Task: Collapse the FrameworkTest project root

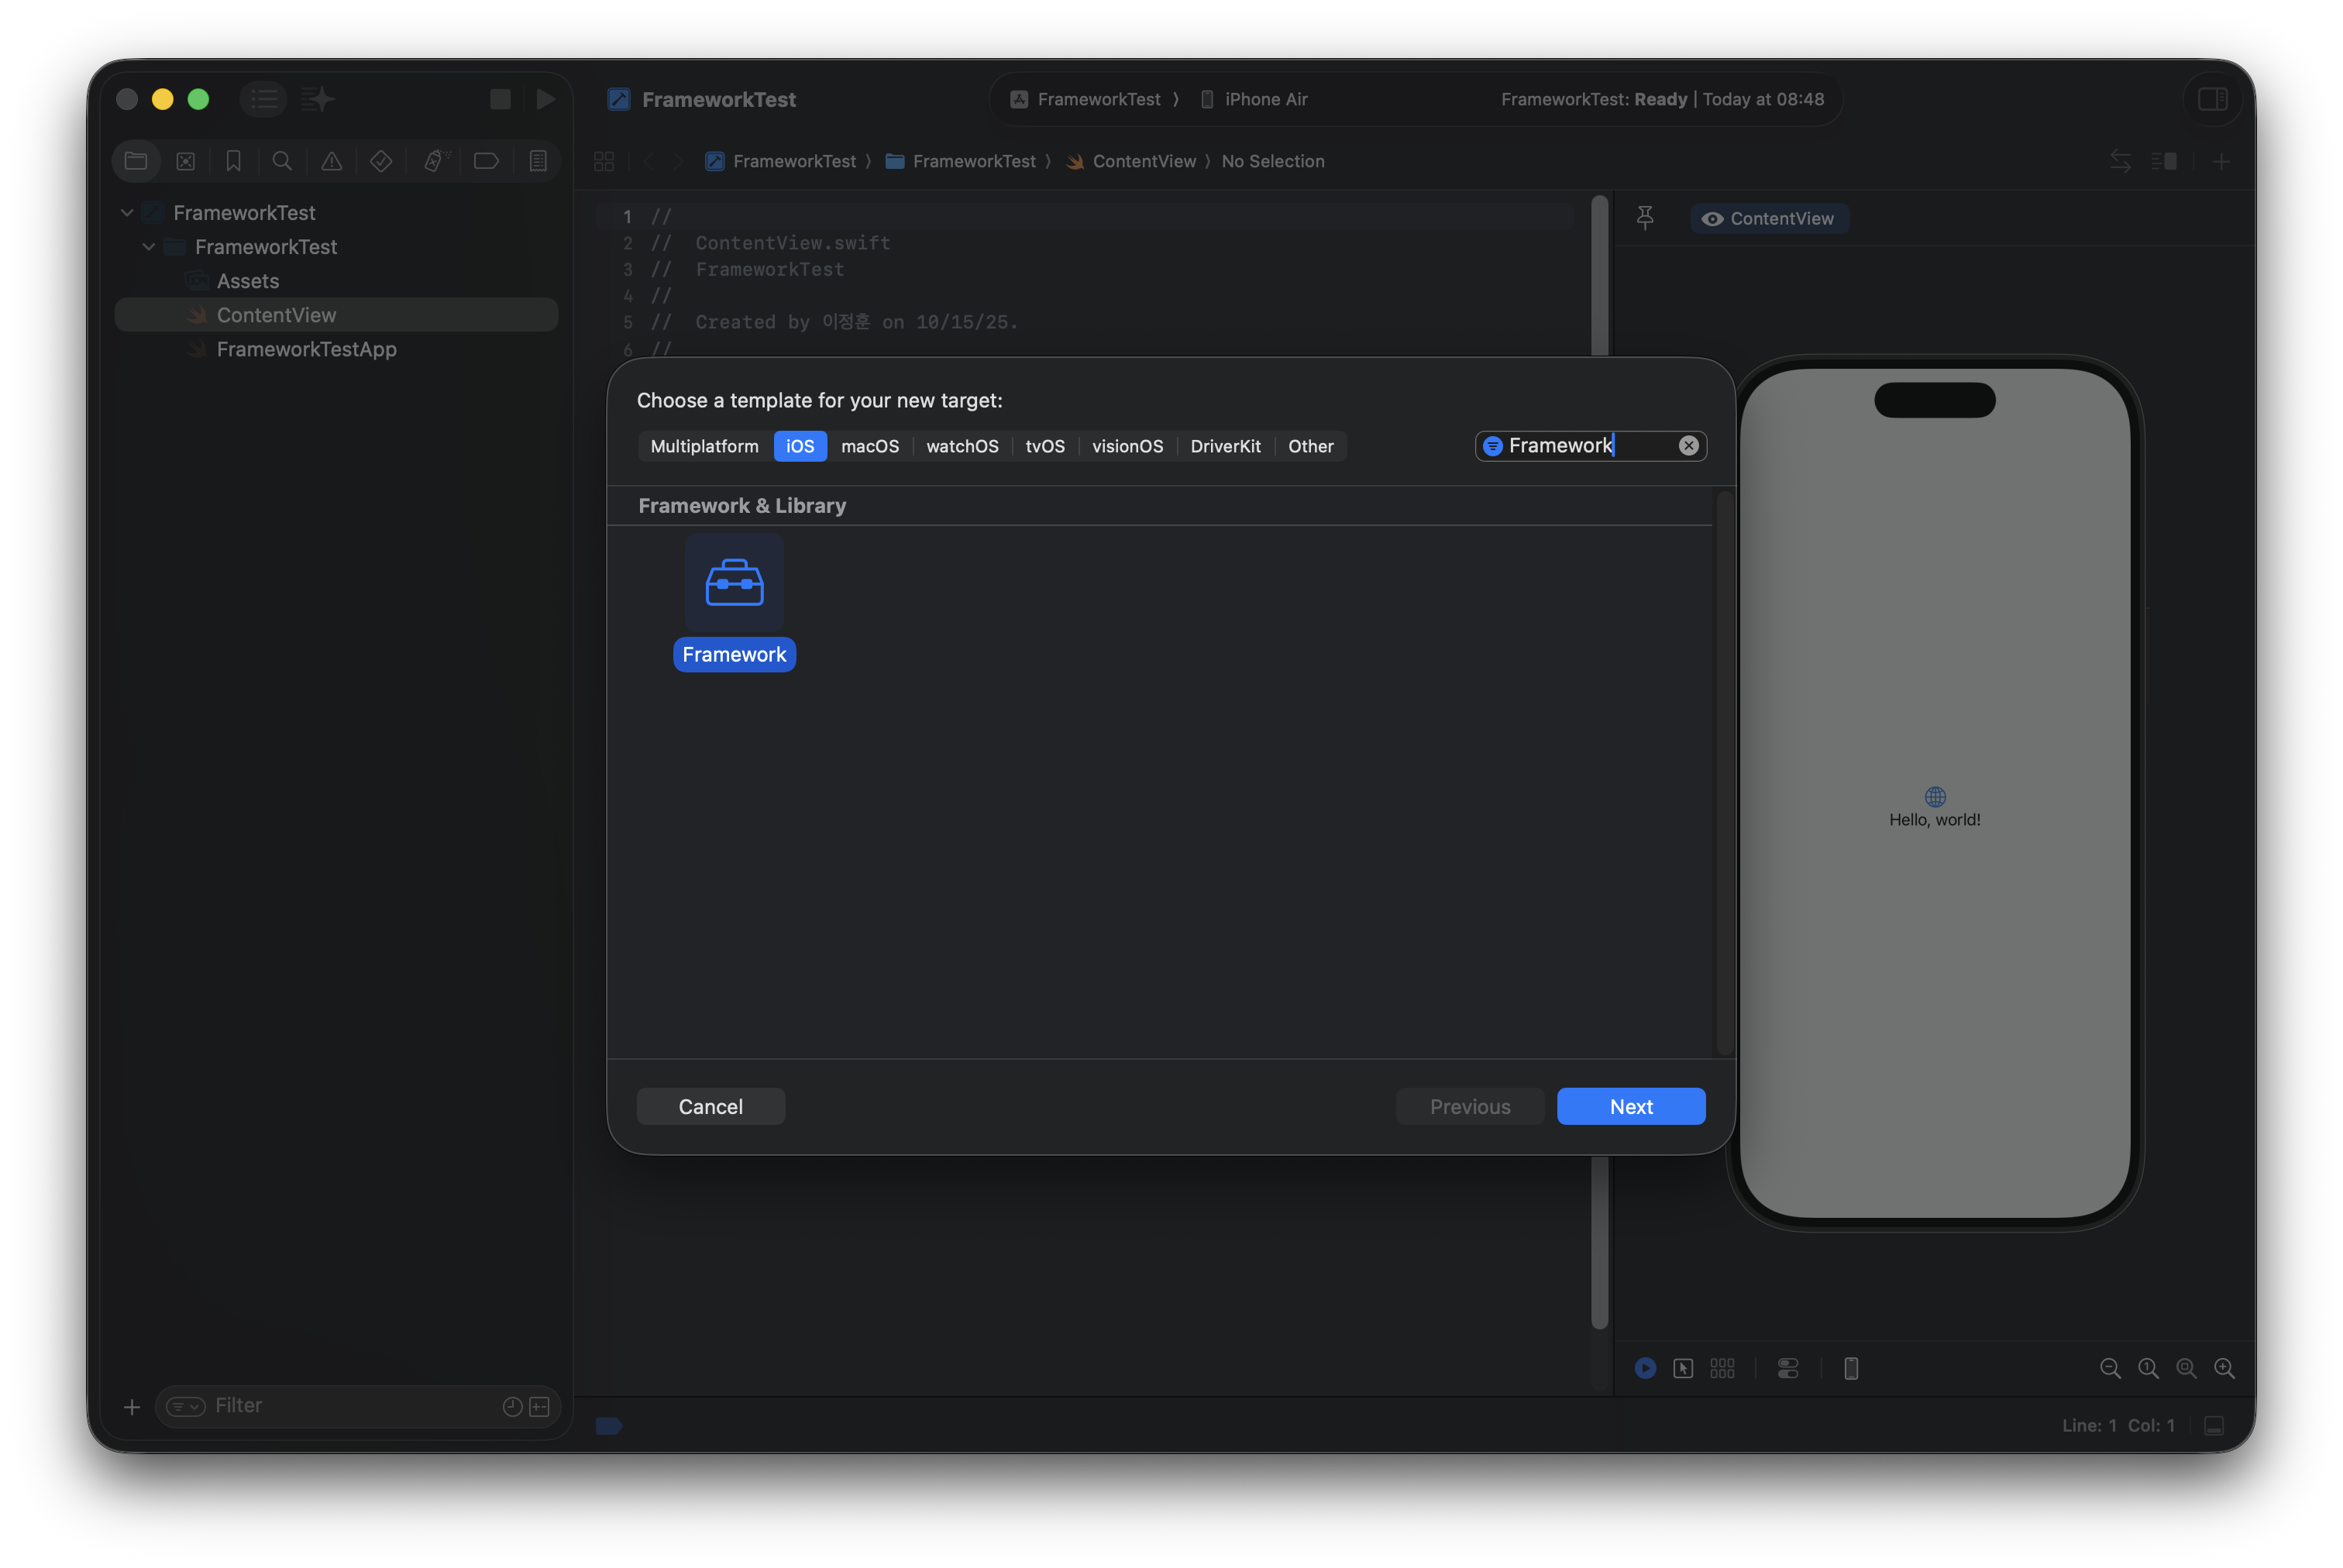Action: 127,213
